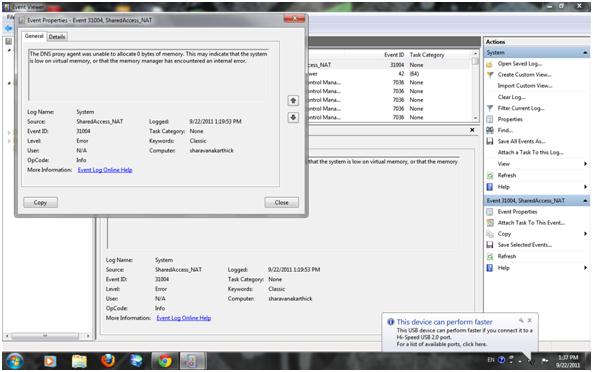Open Windows Explorer from taskbar
The height and width of the screenshot is (372, 593).
click(79, 361)
